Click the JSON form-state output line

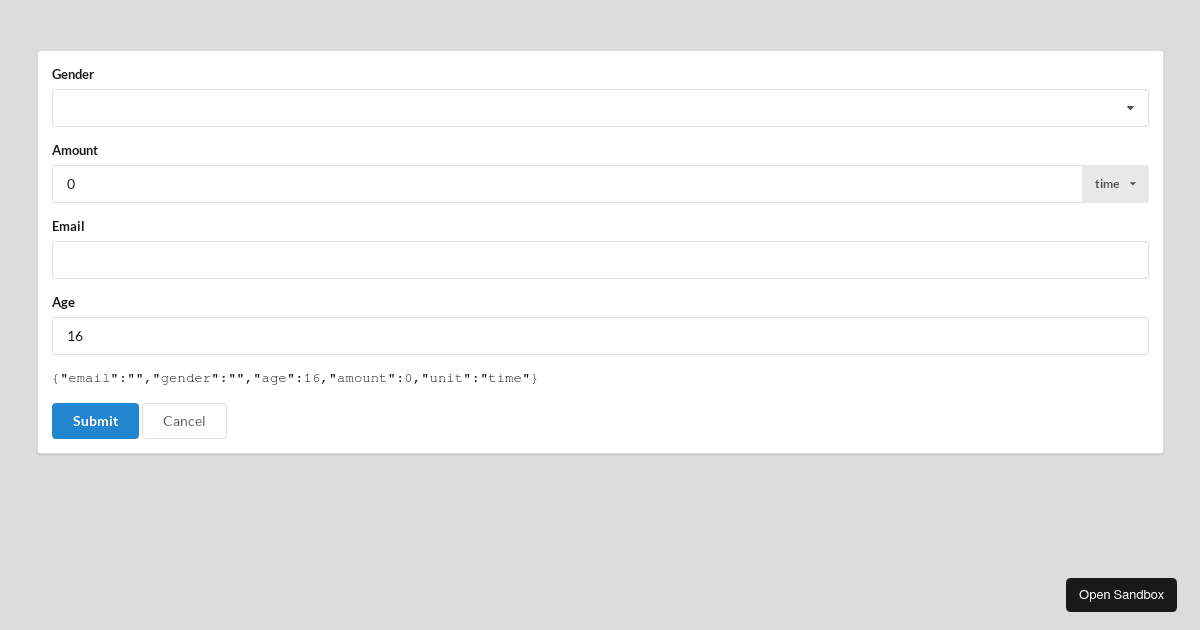click(x=295, y=378)
